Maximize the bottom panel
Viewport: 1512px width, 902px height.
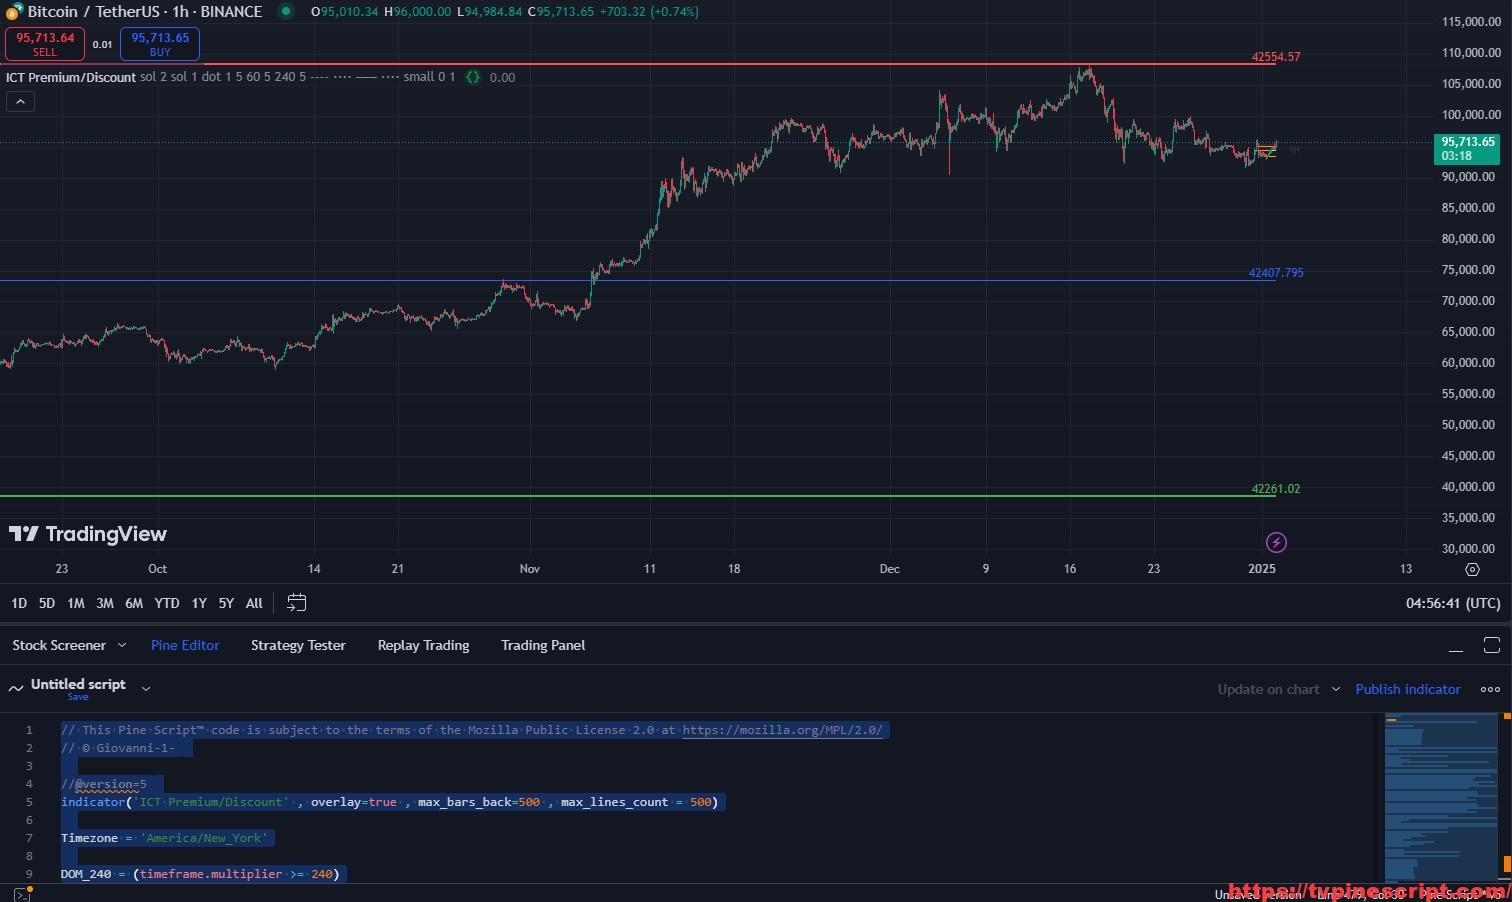1491,645
